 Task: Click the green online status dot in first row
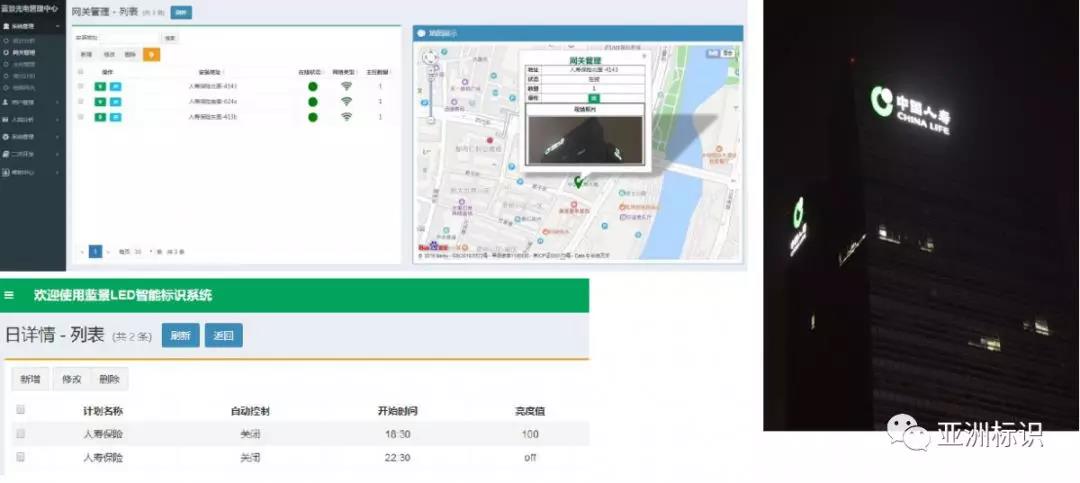[312, 86]
